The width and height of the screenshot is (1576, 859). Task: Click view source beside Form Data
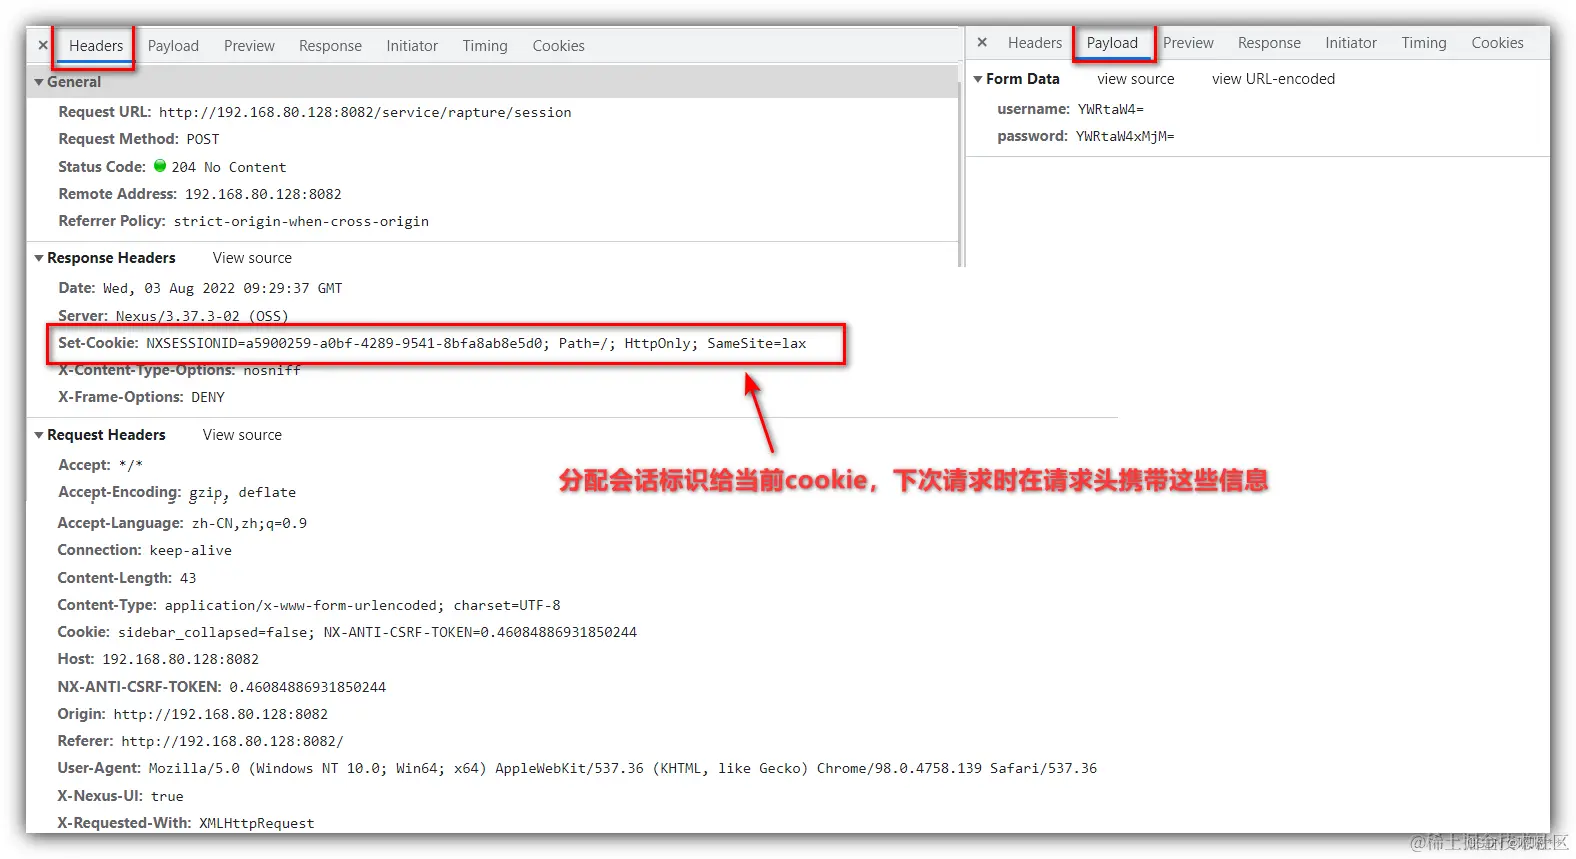coord(1136,79)
